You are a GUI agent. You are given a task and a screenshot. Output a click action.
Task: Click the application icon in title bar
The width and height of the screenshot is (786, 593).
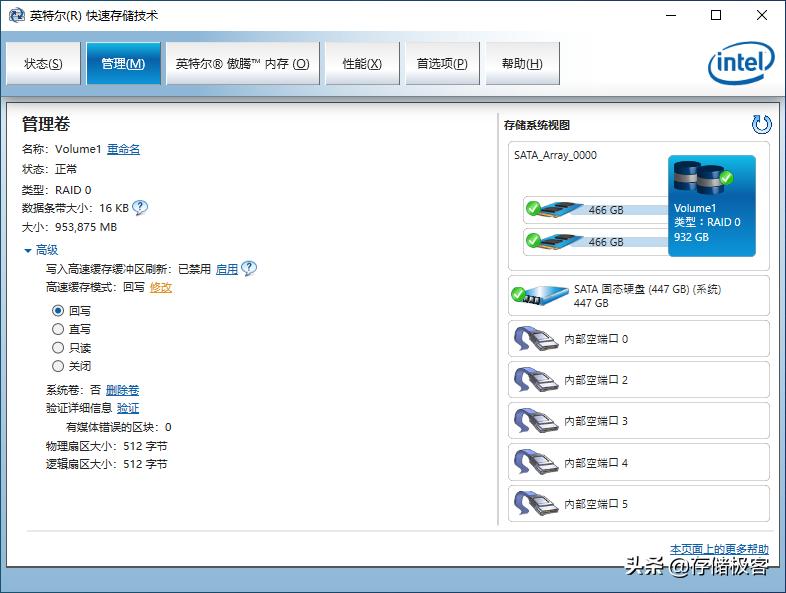pos(17,16)
